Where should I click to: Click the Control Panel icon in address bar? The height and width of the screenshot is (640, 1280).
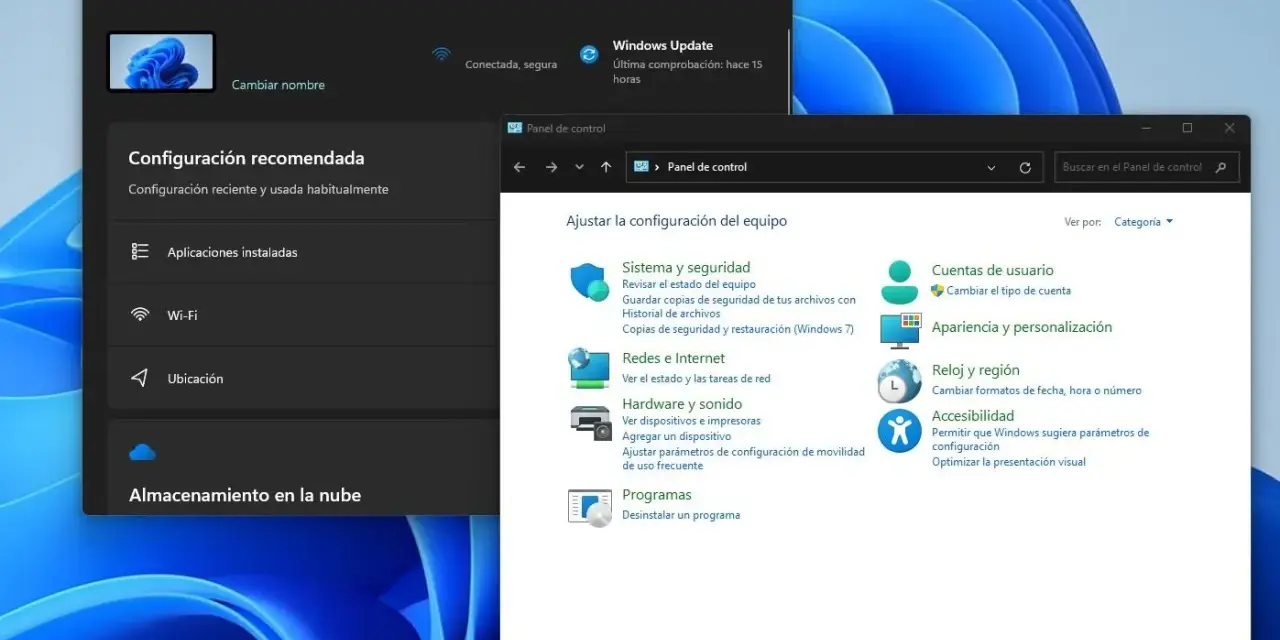click(x=641, y=166)
